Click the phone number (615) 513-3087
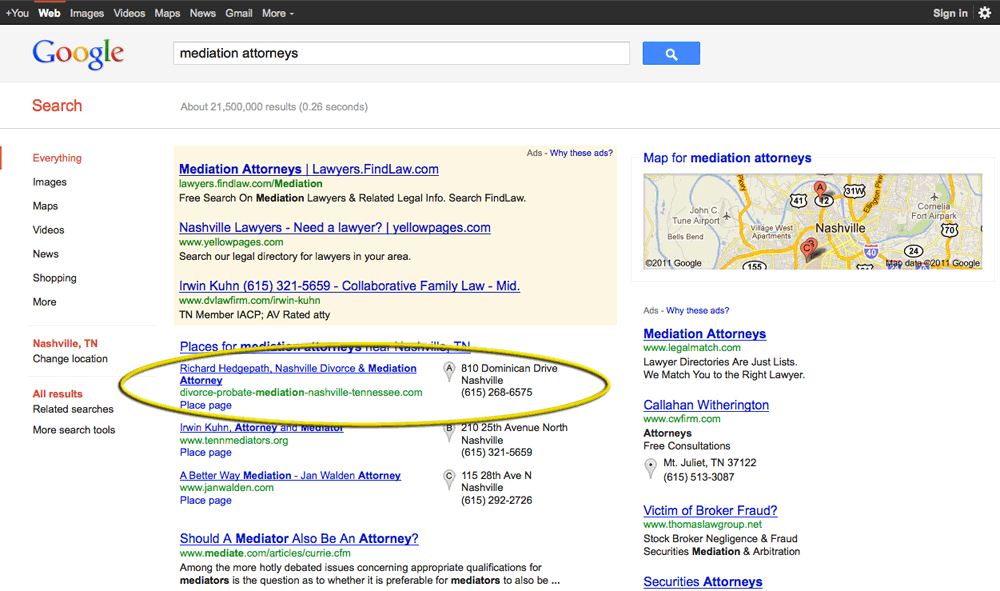 [698, 477]
